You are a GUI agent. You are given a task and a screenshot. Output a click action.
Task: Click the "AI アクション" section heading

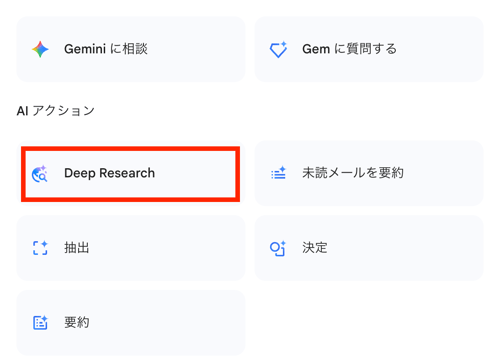click(x=56, y=111)
